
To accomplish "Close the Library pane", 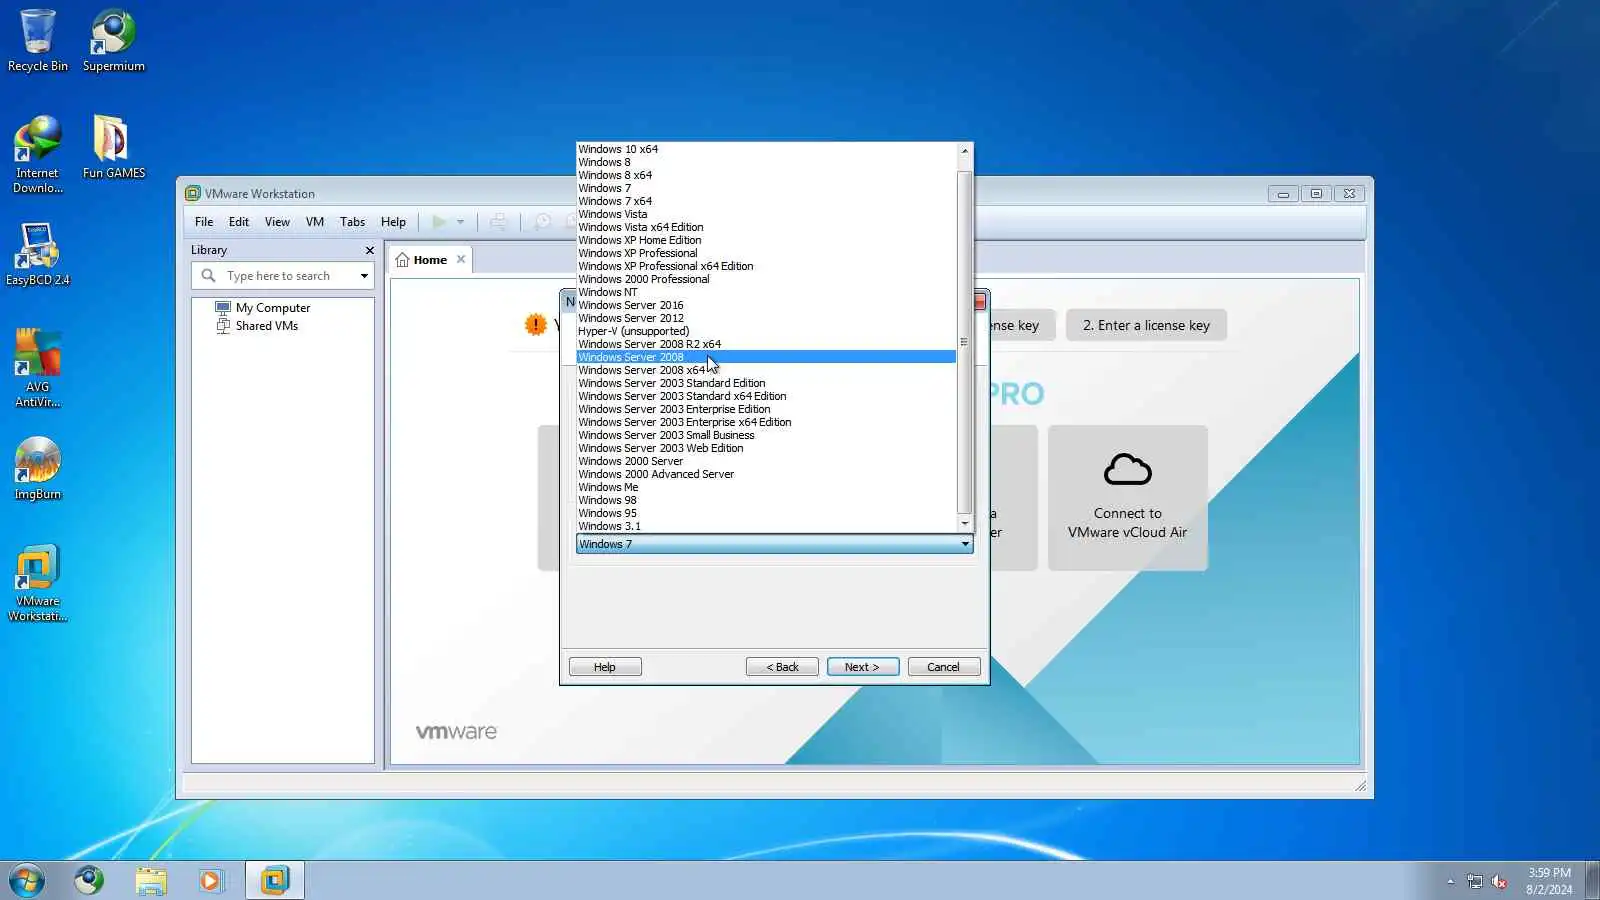I will (369, 250).
